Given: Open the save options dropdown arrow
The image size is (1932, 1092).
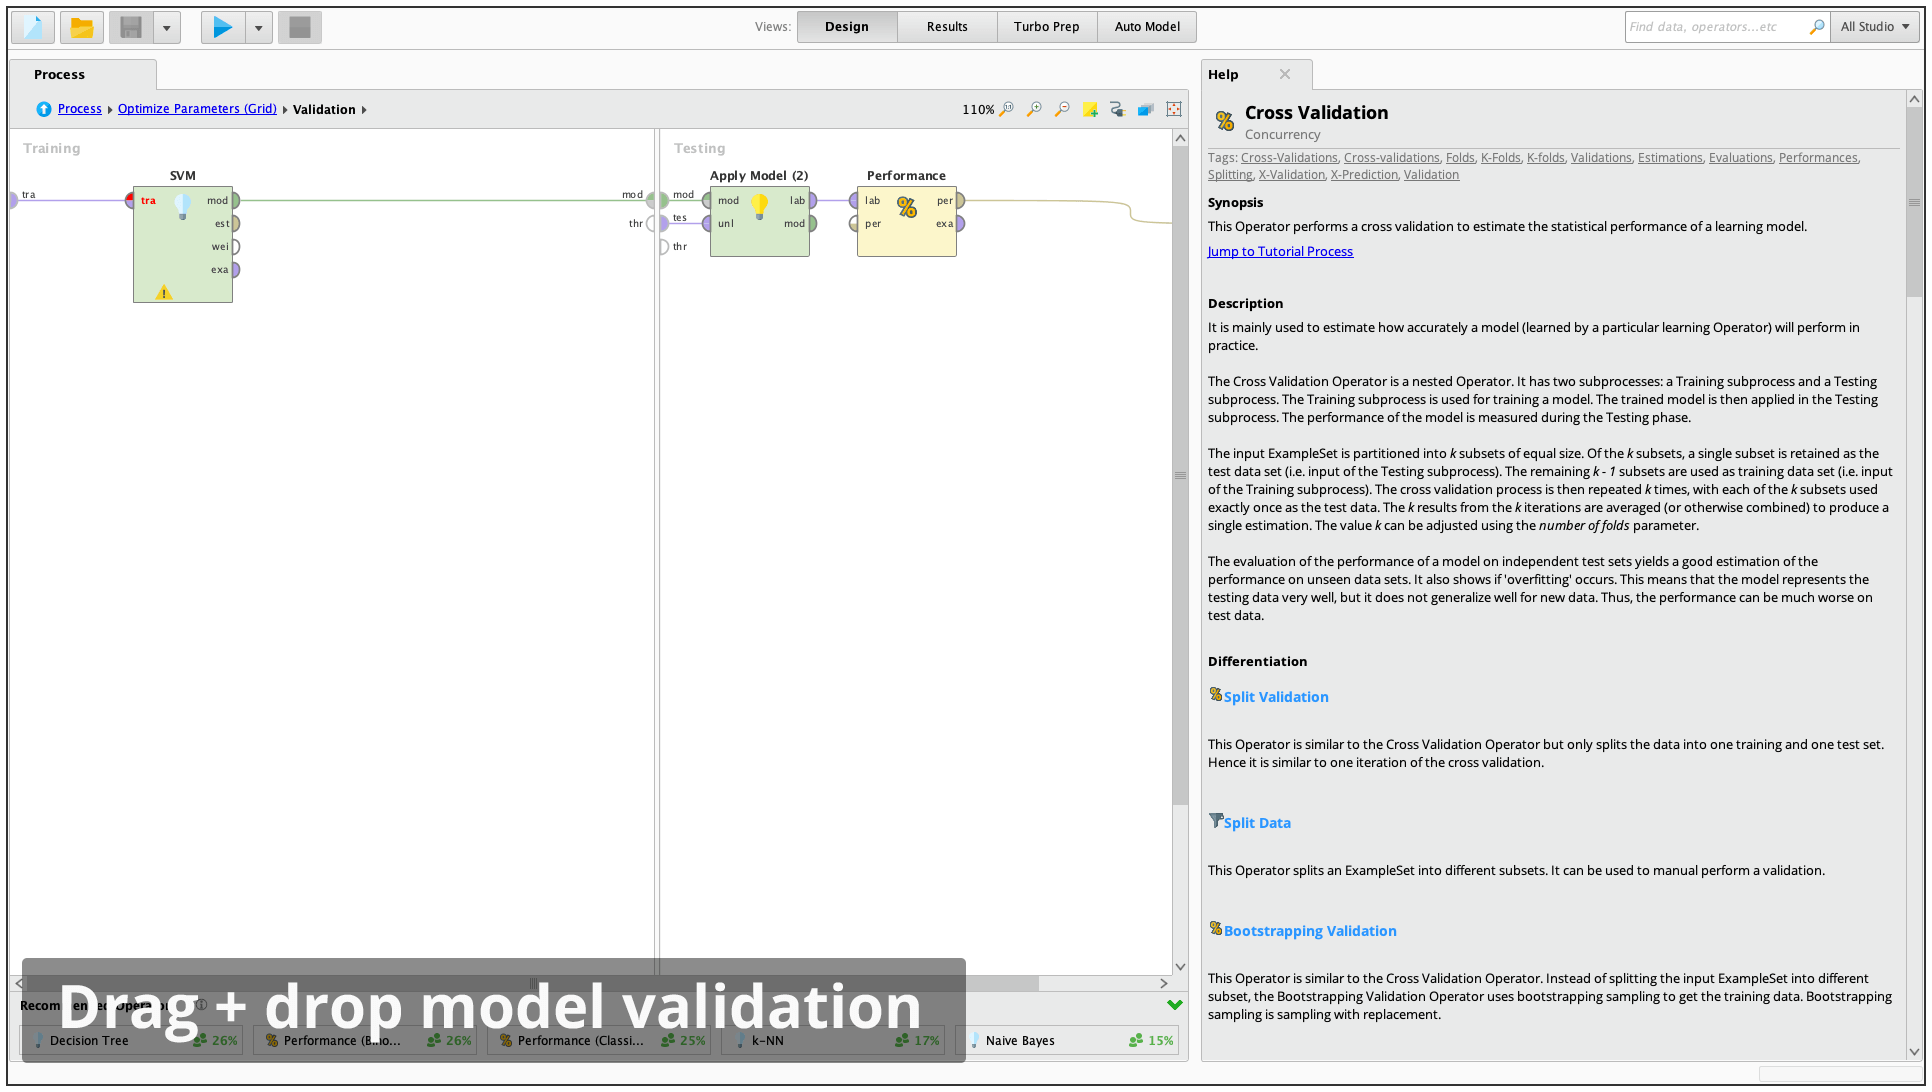Looking at the screenshot, I should (x=167, y=27).
